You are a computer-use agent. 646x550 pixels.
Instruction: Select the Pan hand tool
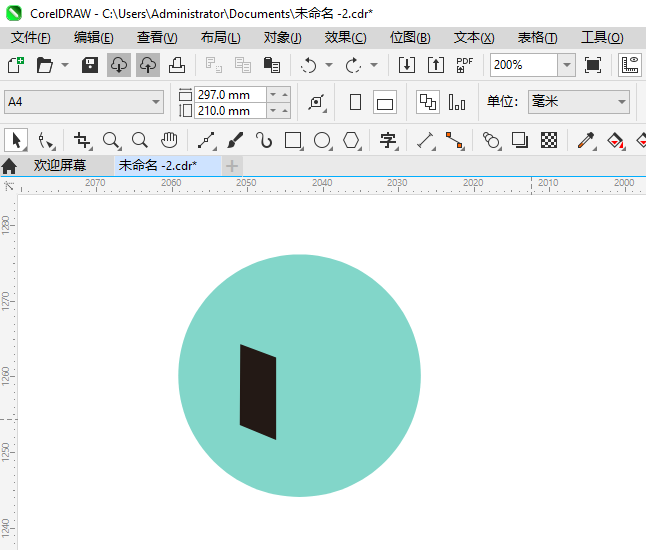coord(169,140)
